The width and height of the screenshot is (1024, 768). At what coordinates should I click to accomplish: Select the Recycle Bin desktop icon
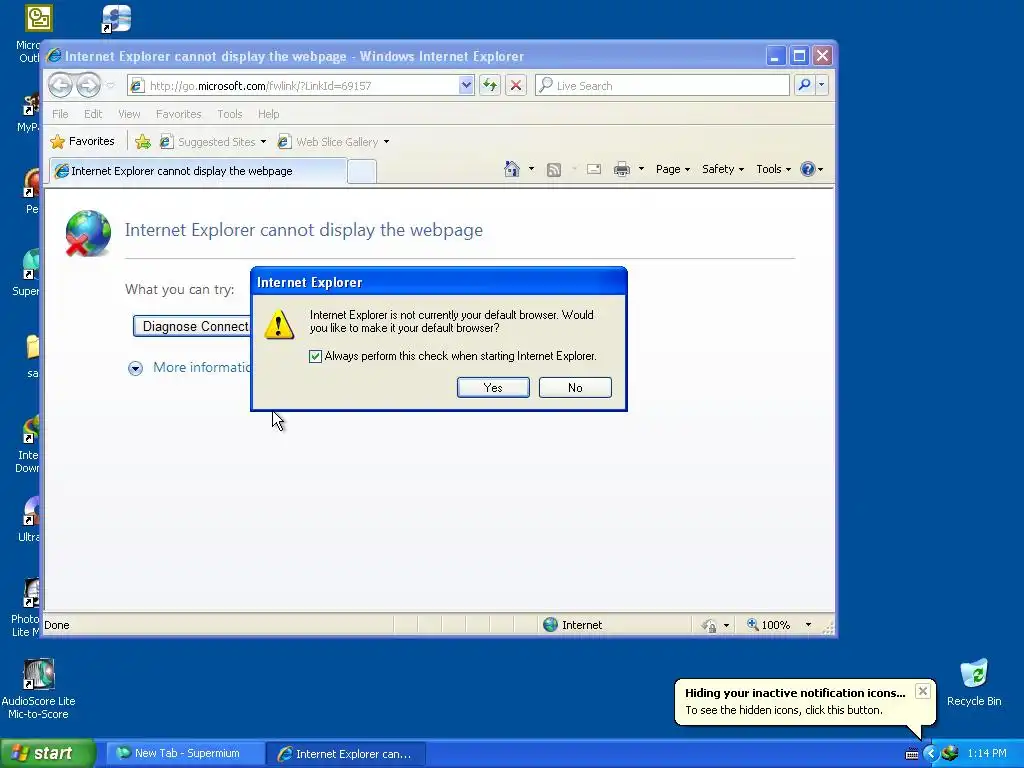pyautogui.click(x=974, y=682)
